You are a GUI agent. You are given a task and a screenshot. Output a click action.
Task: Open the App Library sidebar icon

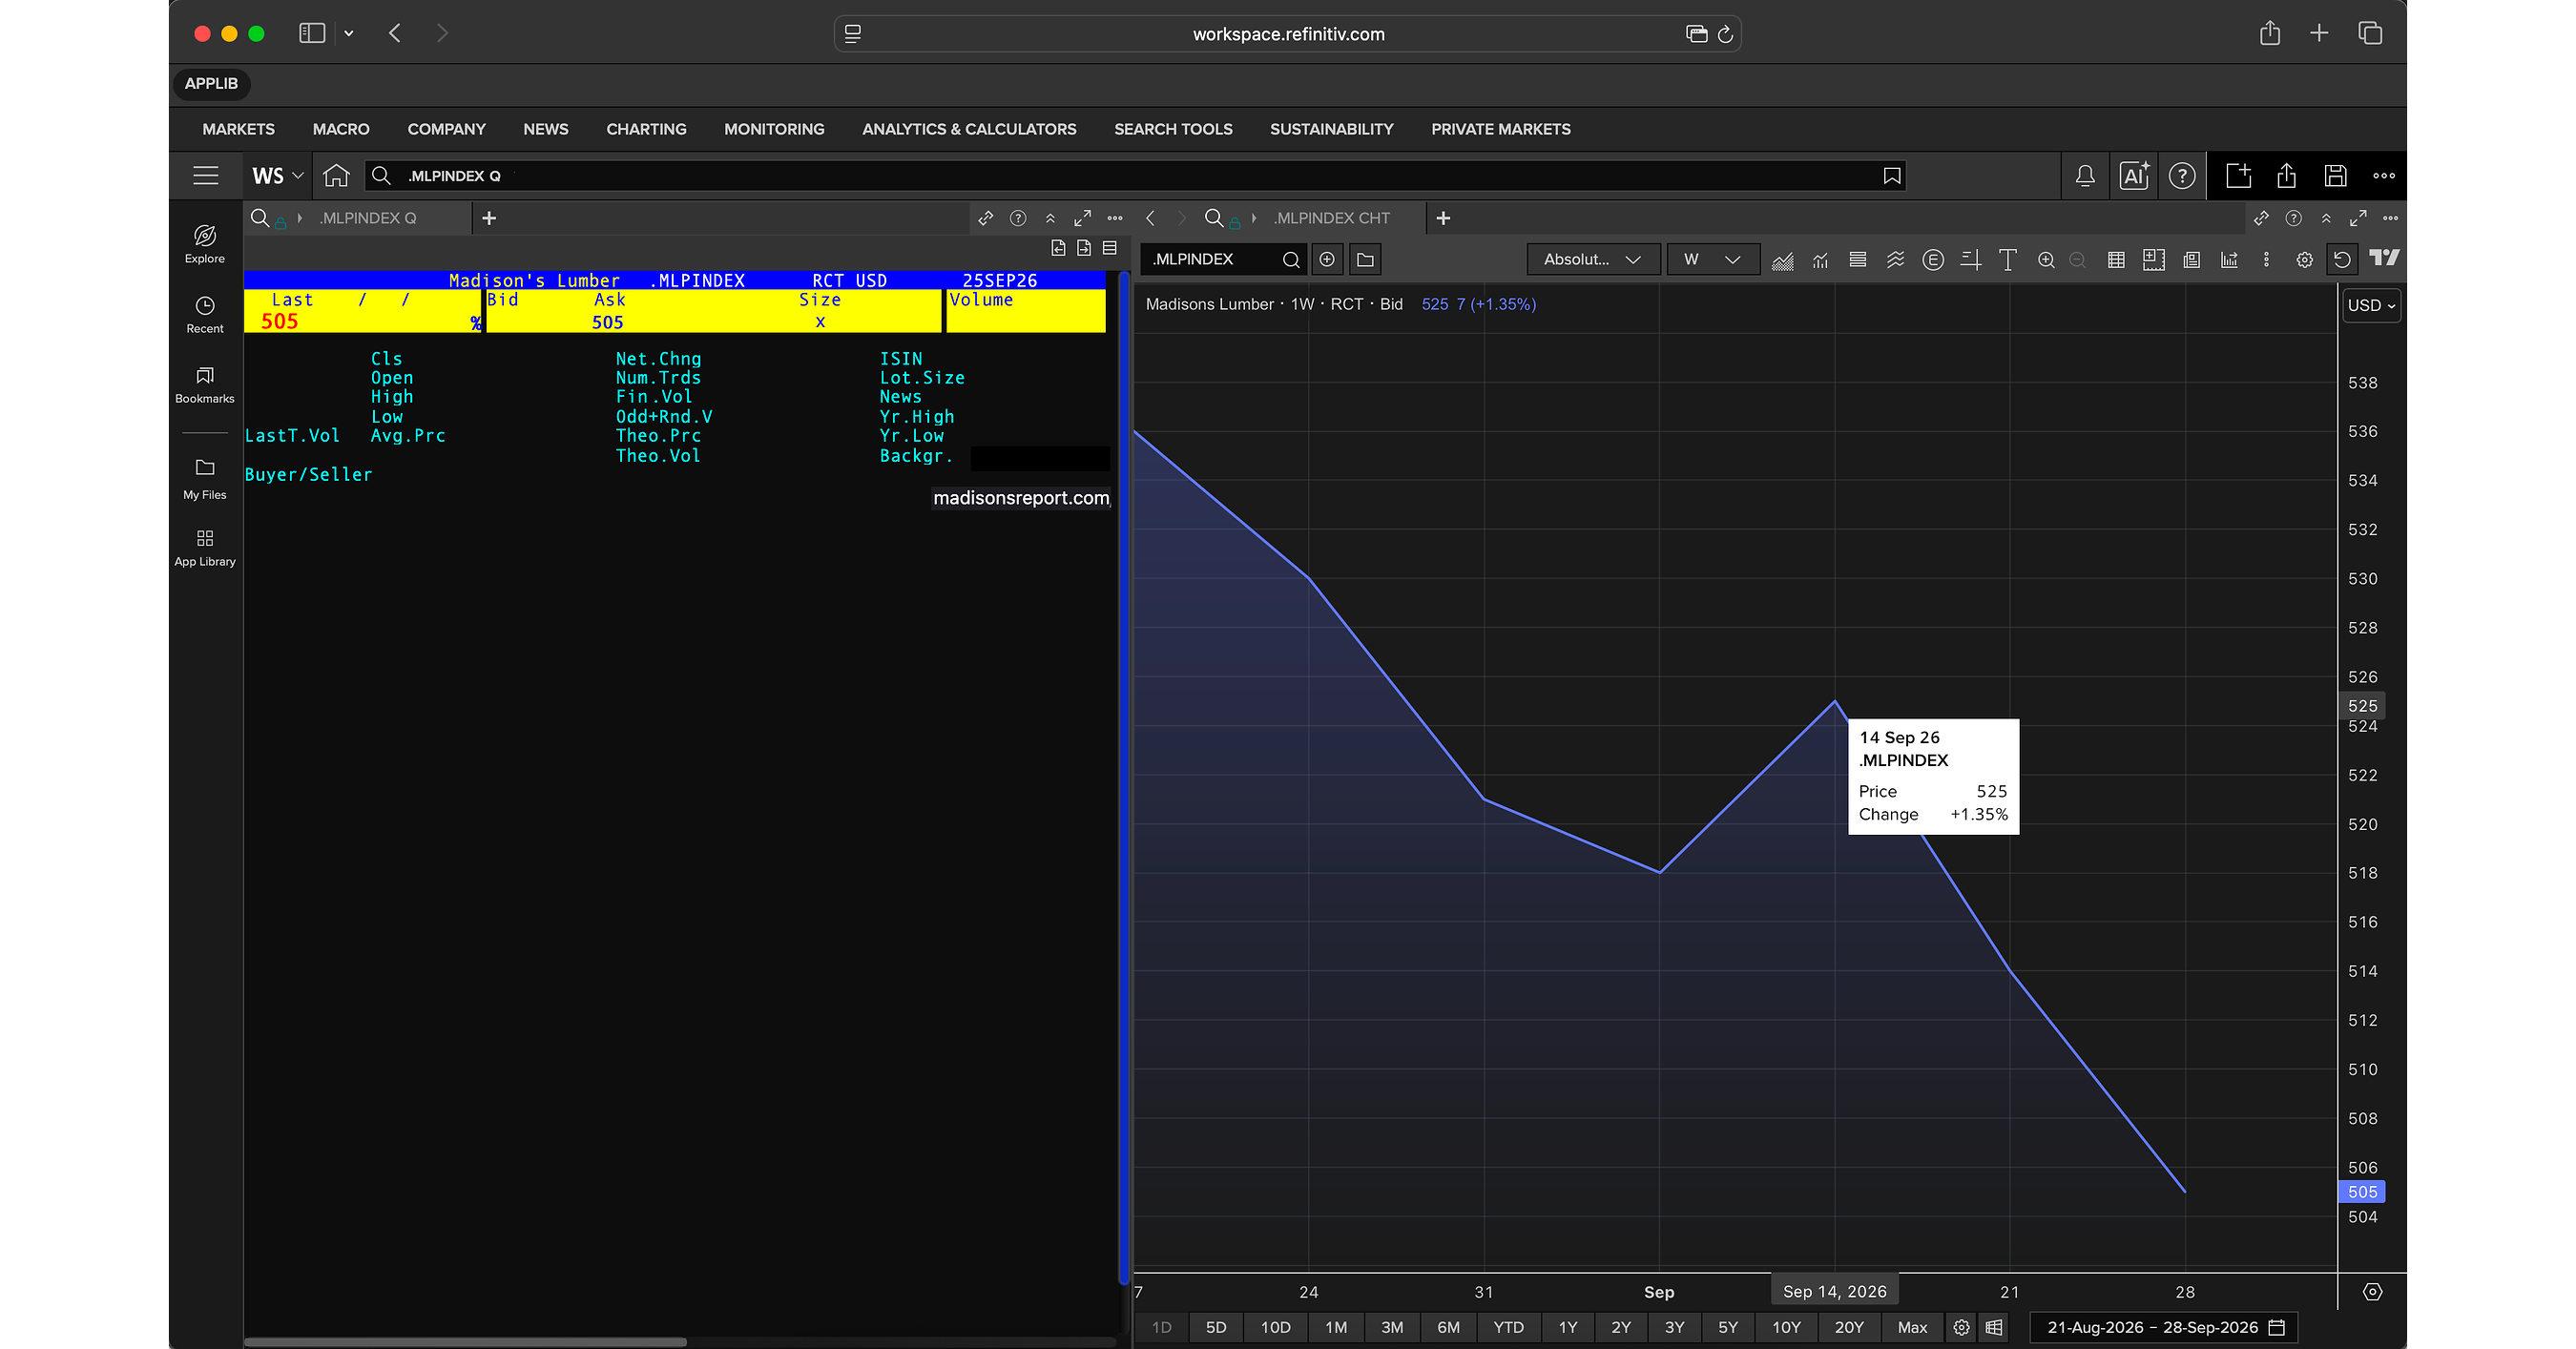click(205, 548)
